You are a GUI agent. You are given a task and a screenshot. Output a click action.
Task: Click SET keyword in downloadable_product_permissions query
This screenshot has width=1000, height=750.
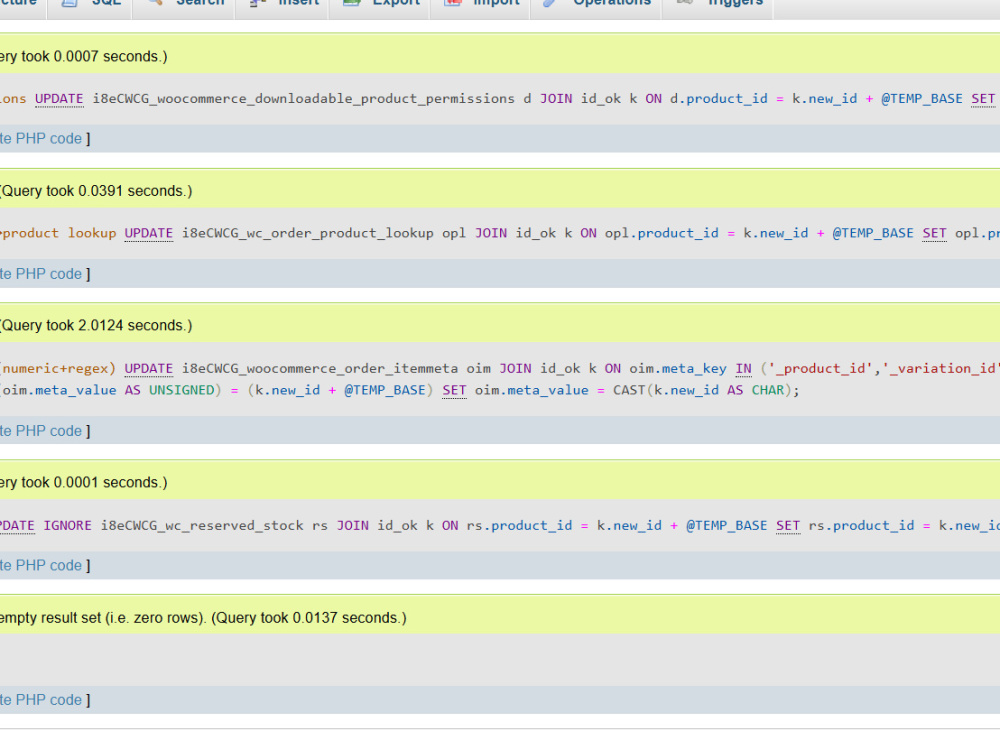point(983,99)
